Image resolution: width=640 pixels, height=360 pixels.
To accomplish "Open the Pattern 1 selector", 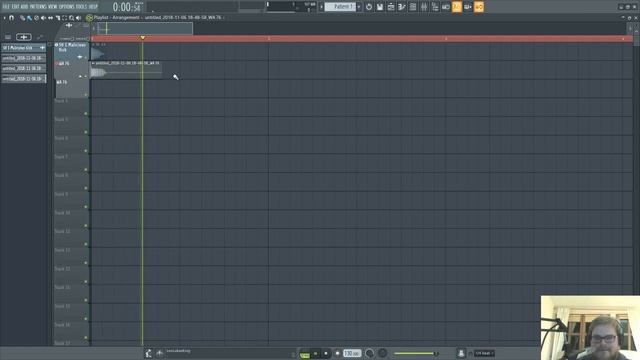I will pyautogui.click(x=340, y=7).
